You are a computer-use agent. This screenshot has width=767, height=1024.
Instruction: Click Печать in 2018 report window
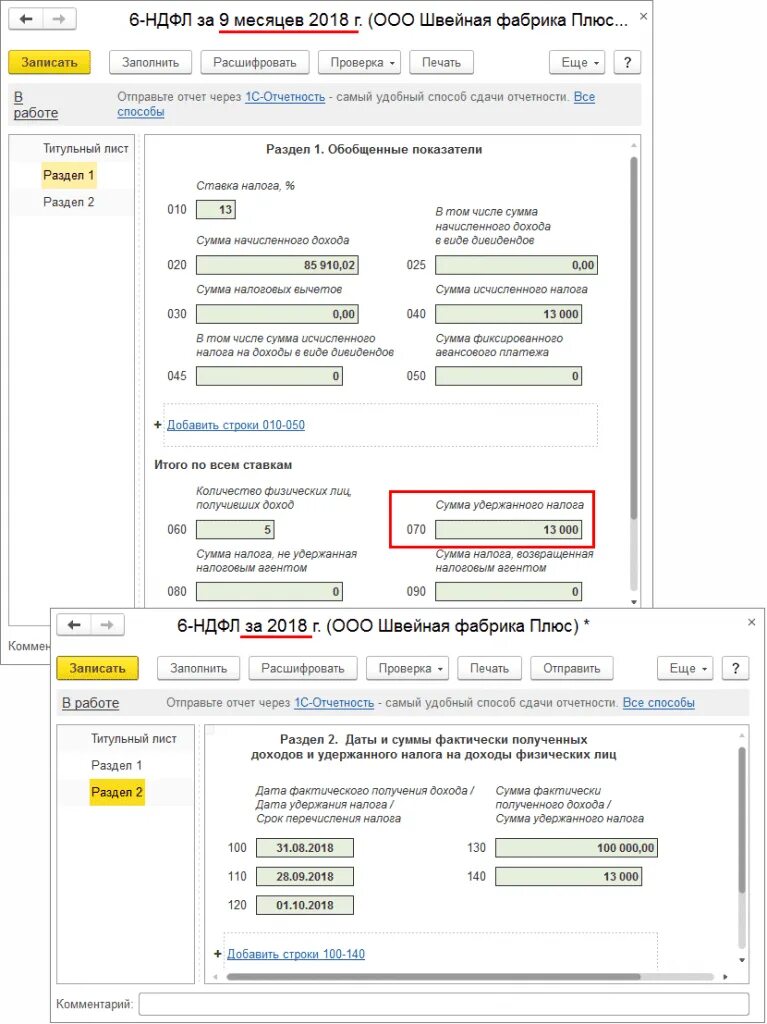[489, 669]
